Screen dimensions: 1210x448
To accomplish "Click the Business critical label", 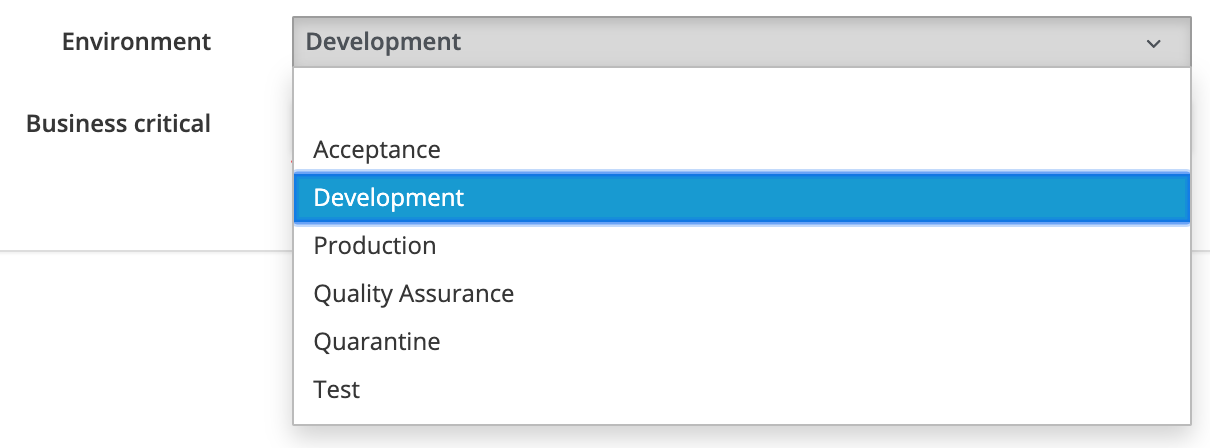I will pyautogui.click(x=118, y=124).
